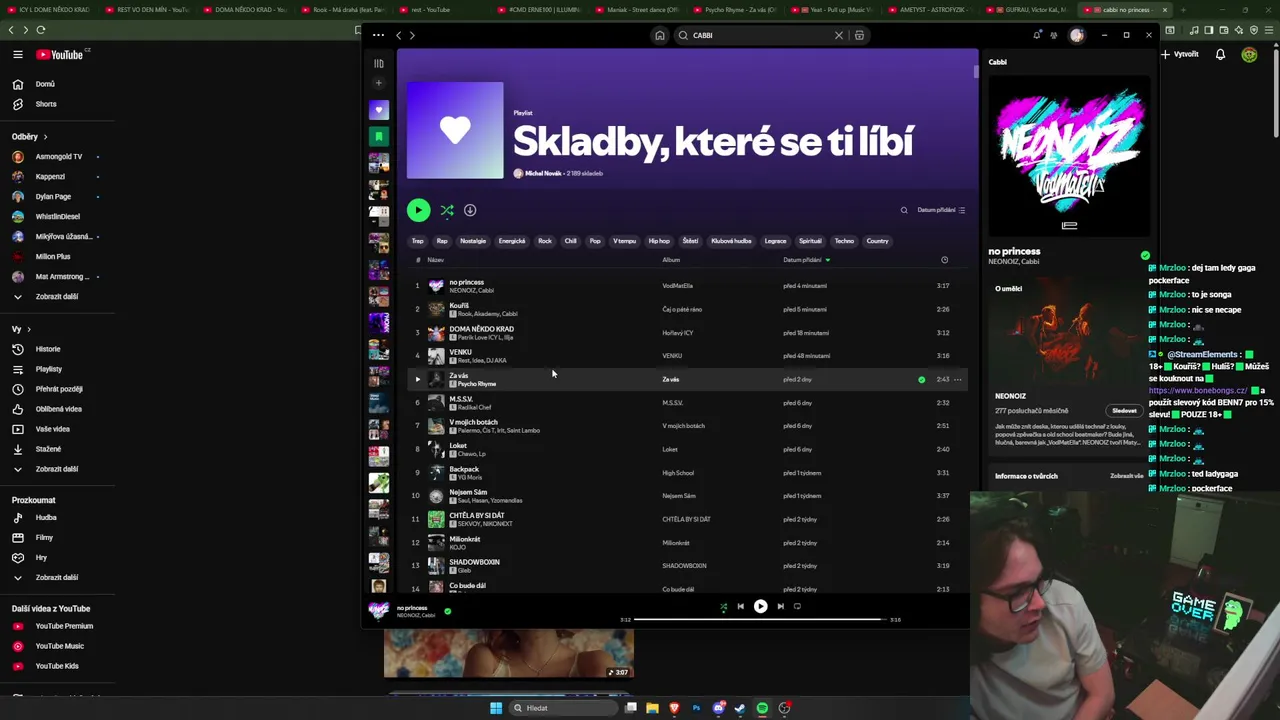Sort by Datum přidání column header

pos(806,260)
